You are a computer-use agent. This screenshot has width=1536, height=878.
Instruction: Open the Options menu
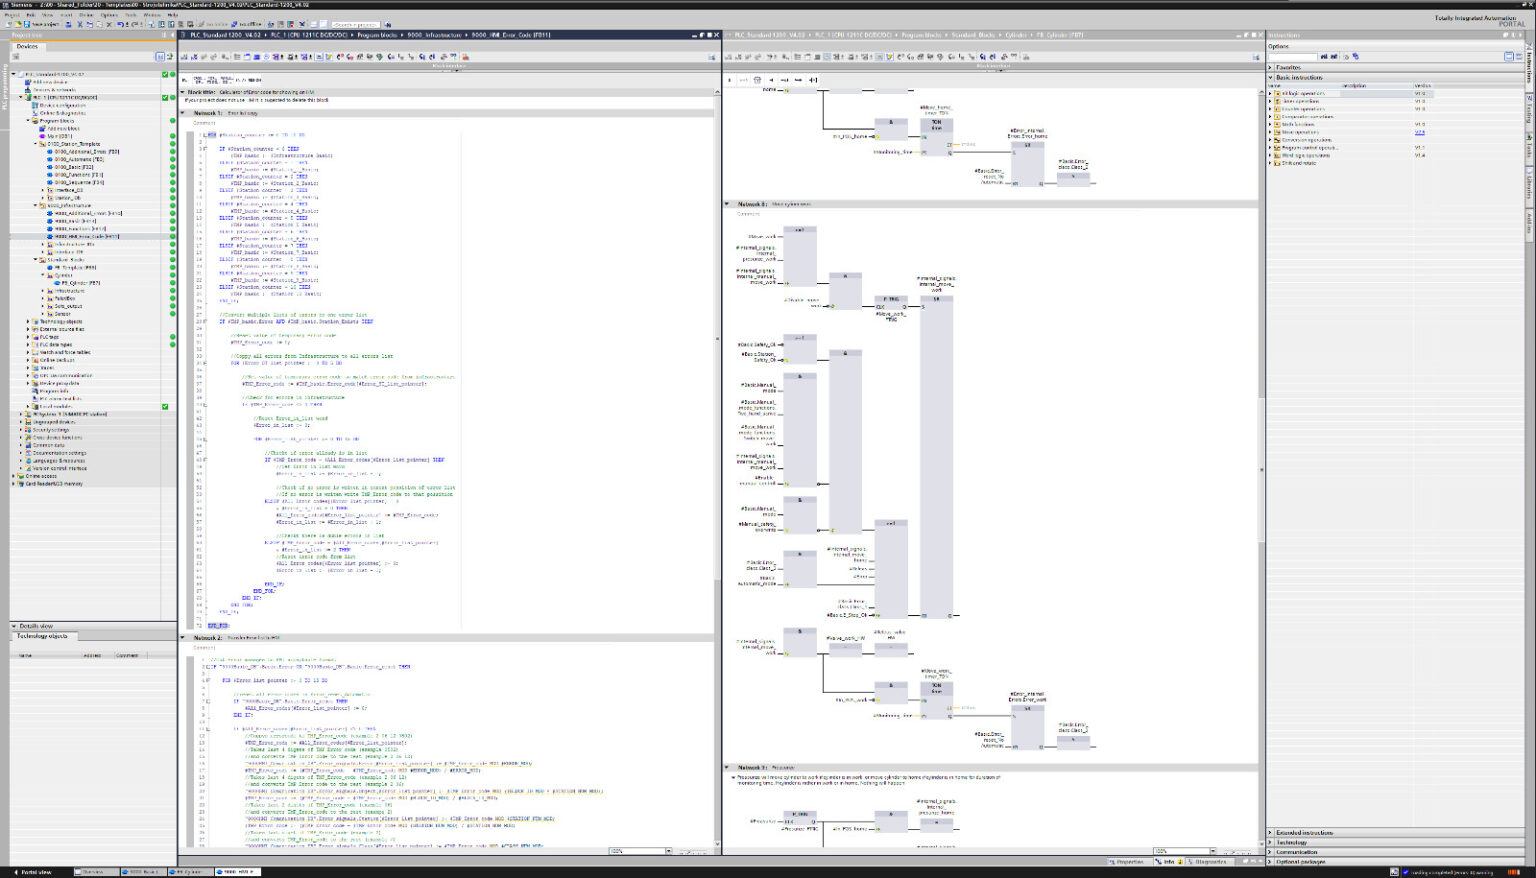tap(109, 15)
